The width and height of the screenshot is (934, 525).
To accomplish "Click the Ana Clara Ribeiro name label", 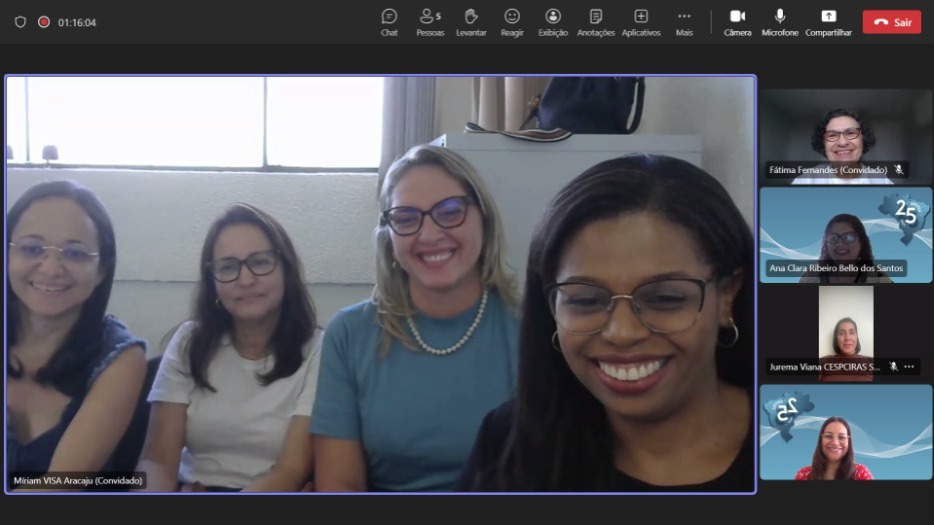I will pos(836,268).
